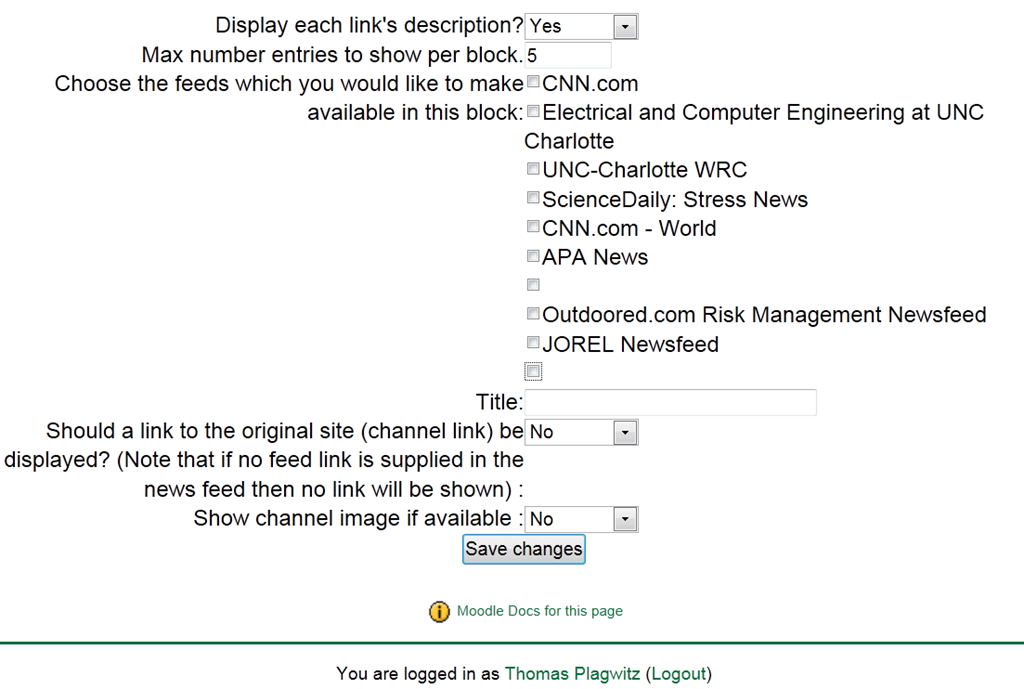Open the link description display dropdown
Image resolution: width=1024 pixels, height=689 pixels.
[581, 26]
